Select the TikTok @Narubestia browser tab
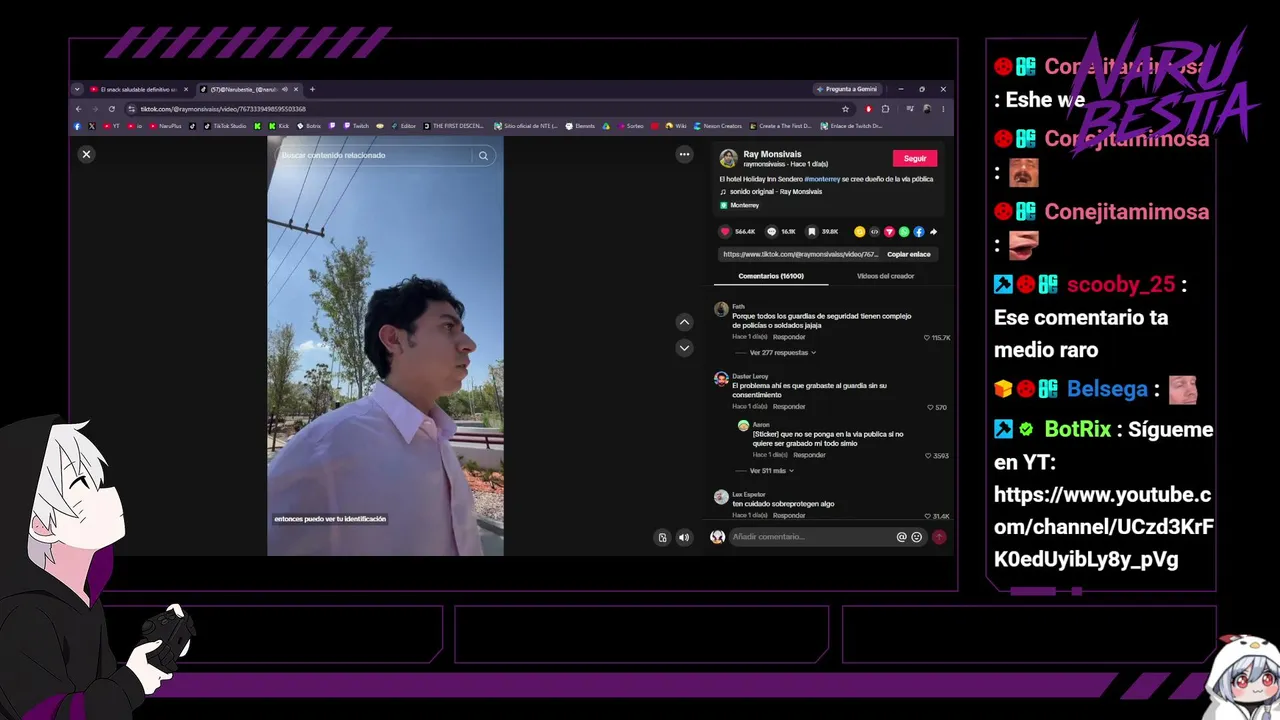 [248, 89]
